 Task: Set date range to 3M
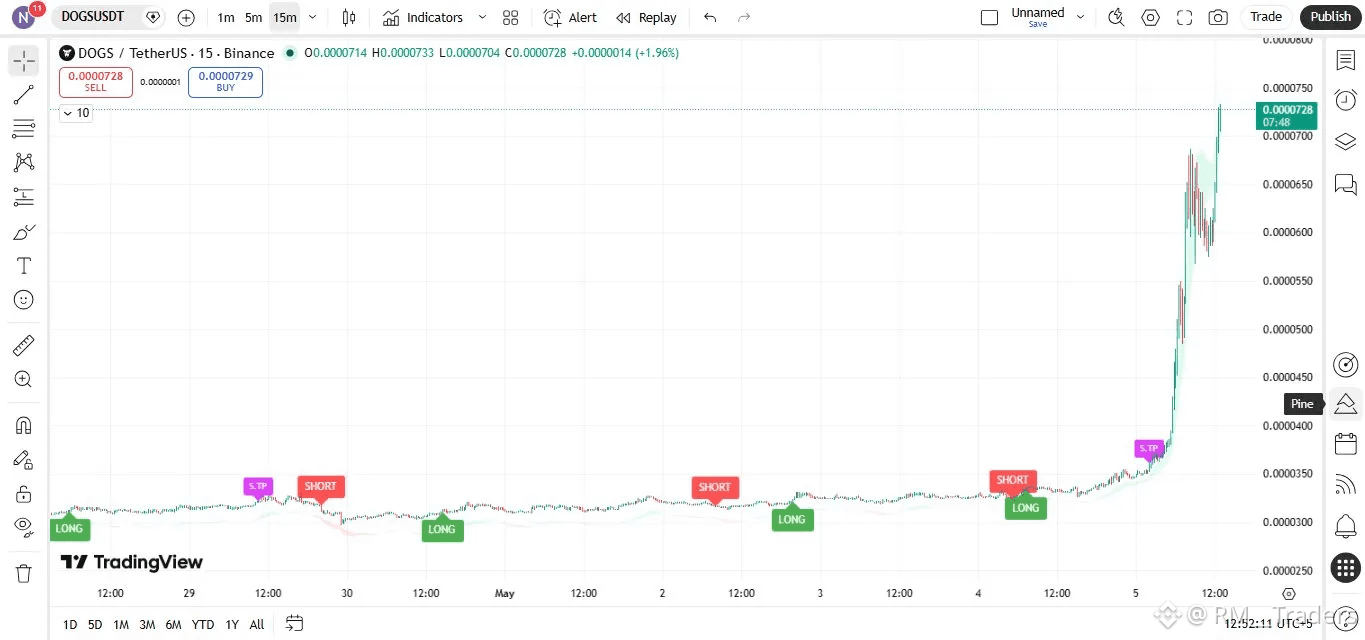click(x=147, y=624)
